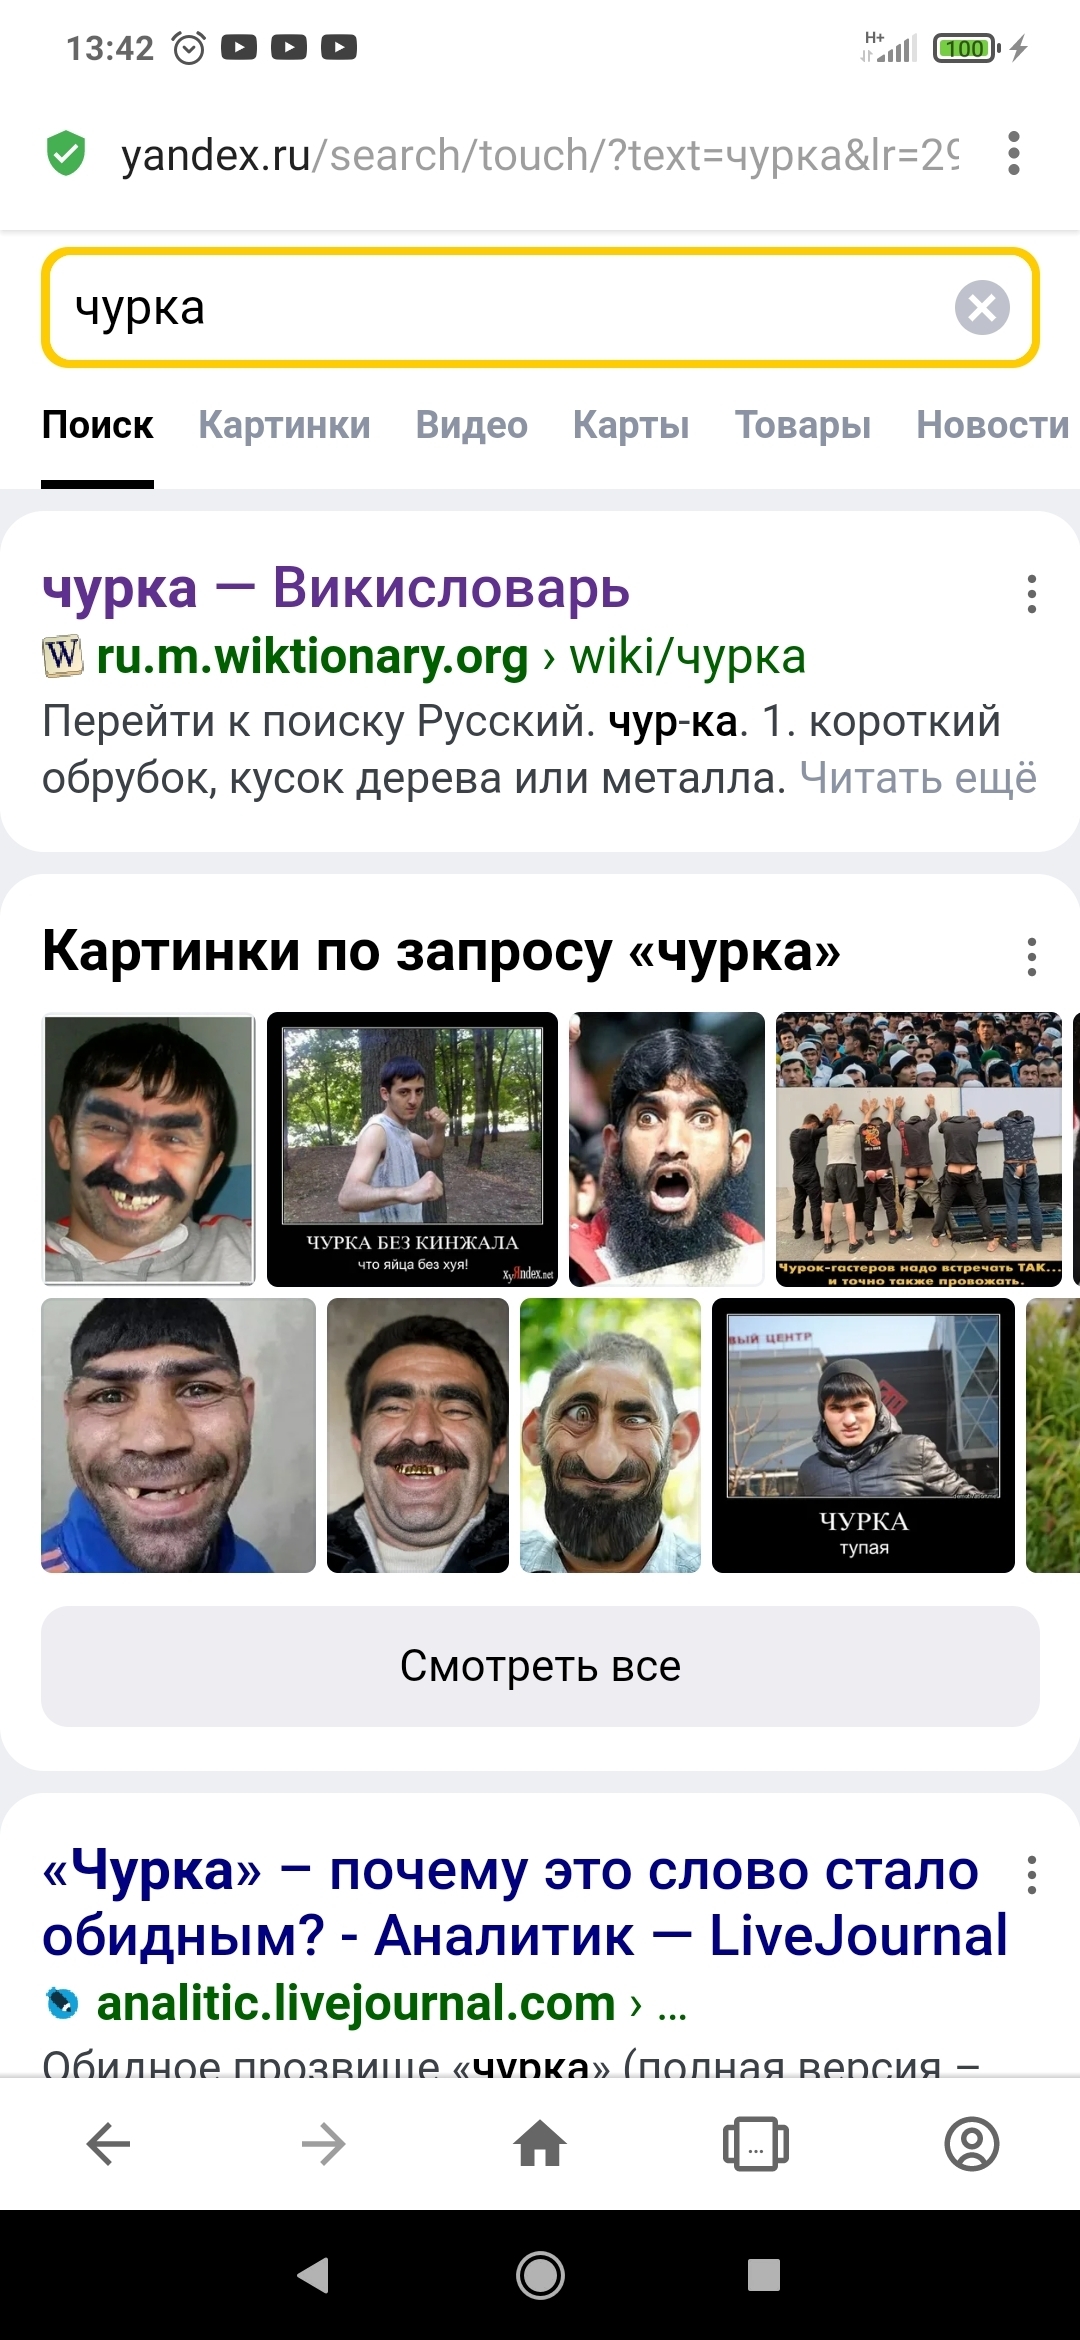
Task: Tap the browser forward arrow
Action: coord(324,2144)
